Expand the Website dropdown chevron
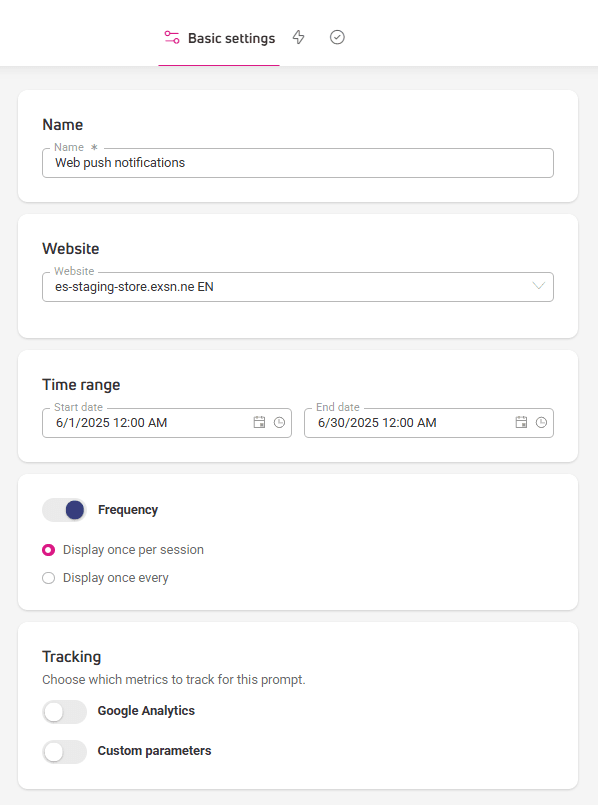598x805 pixels. click(x=538, y=286)
